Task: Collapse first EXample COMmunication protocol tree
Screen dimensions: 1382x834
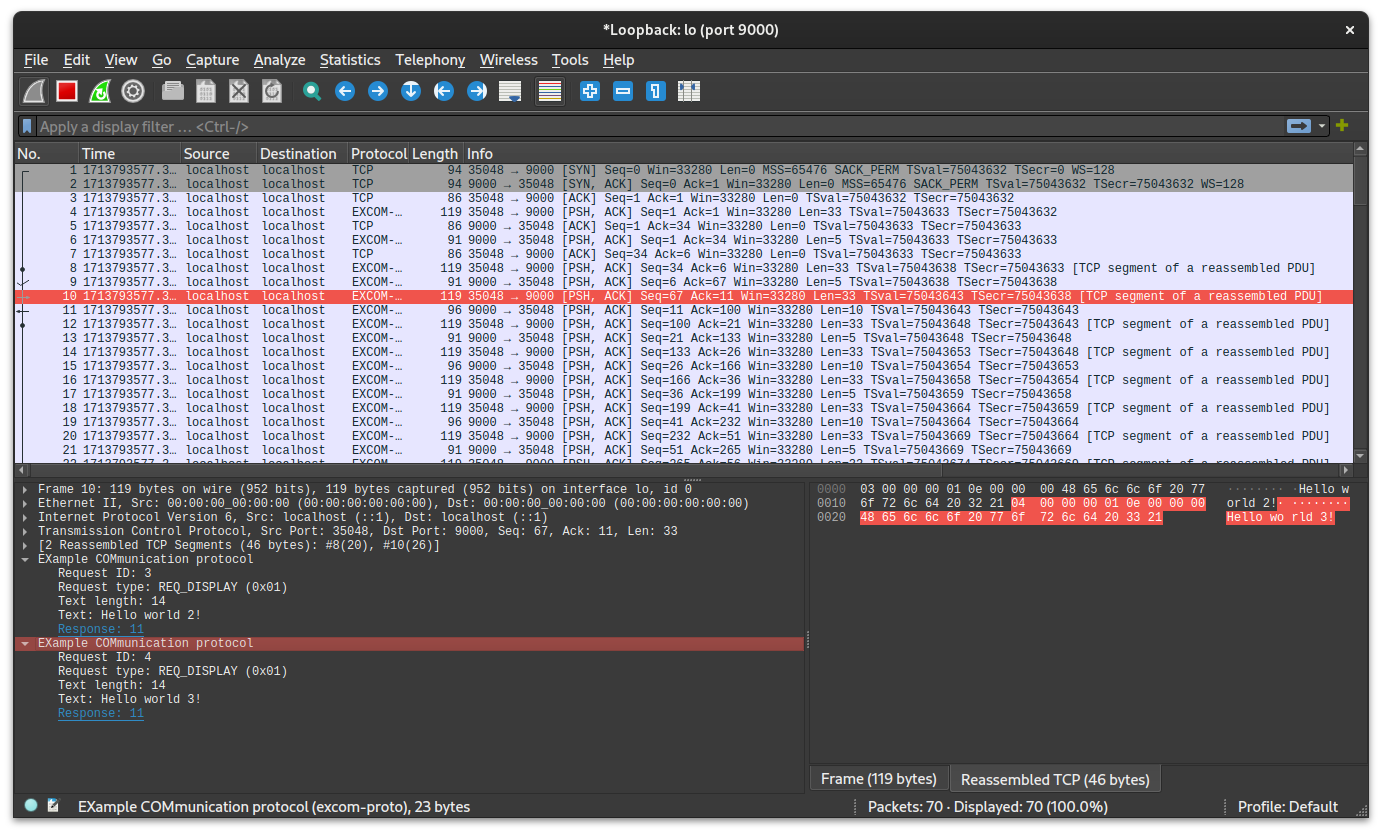Action: click(25, 559)
